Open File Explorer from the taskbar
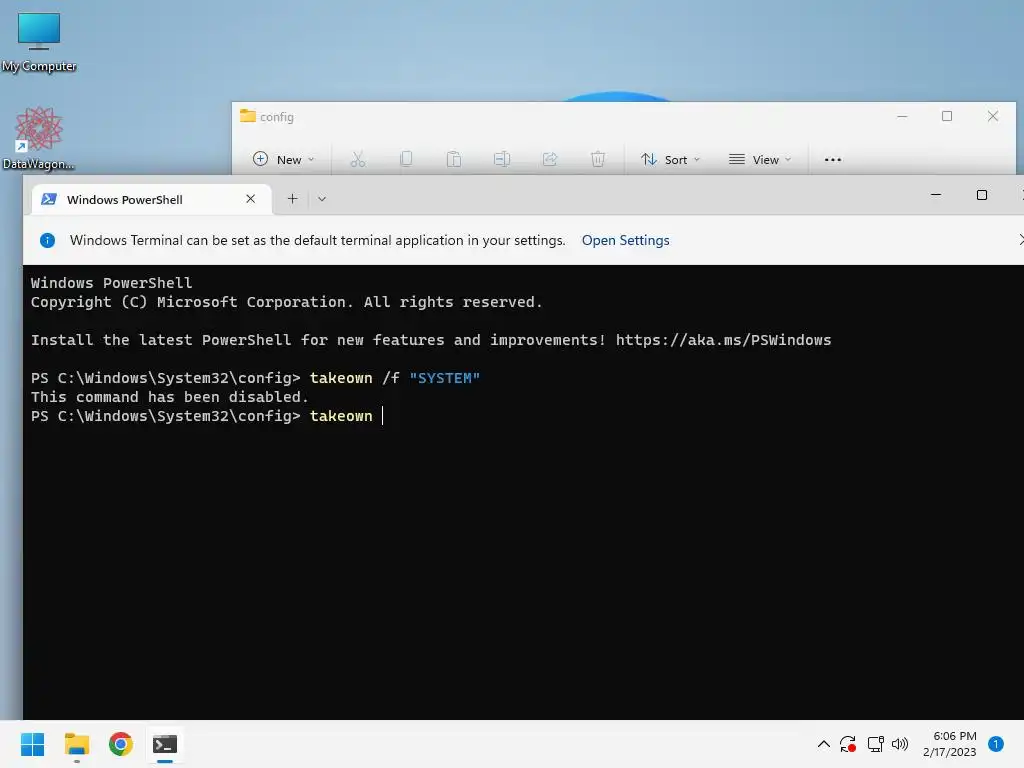Viewport: 1024px width, 768px height. point(76,744)
